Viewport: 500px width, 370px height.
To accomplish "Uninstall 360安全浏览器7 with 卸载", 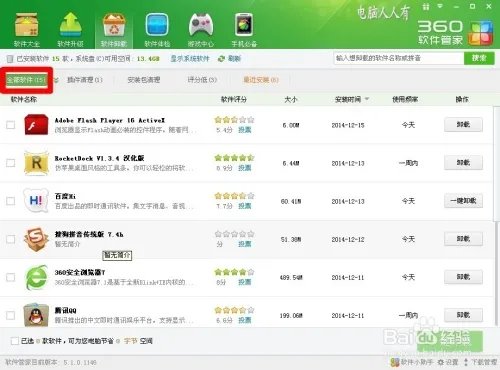I will [x=463, y=277].
